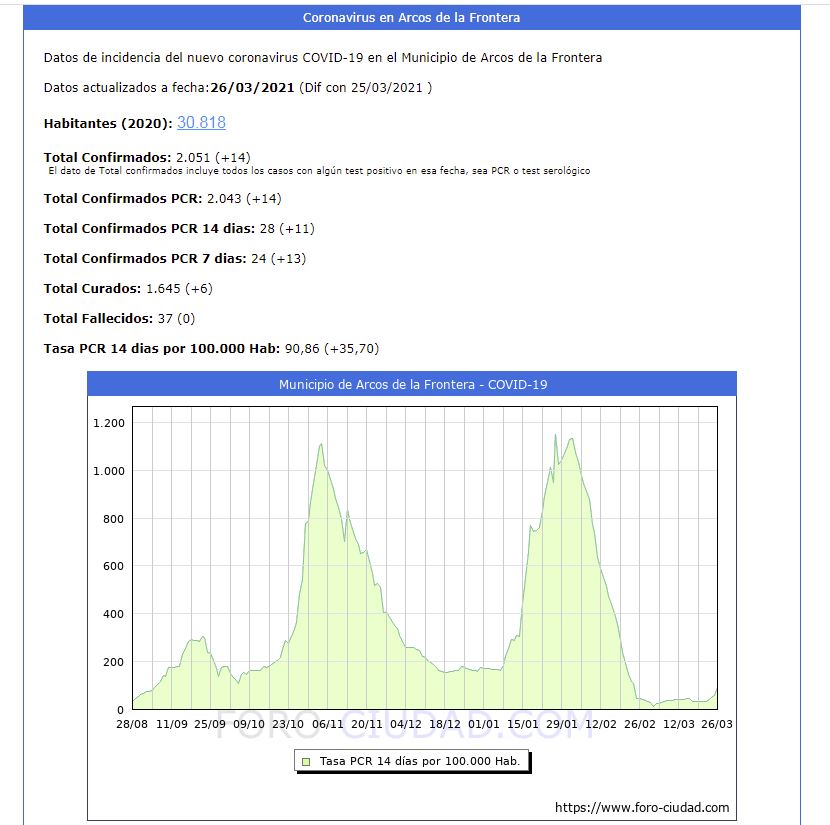This screenshot has height=825, width=830.
Task: Click the legend label 'Tasa PCR 14 días por 100.000 Hab.'
Action: click(x=420, y=761)
